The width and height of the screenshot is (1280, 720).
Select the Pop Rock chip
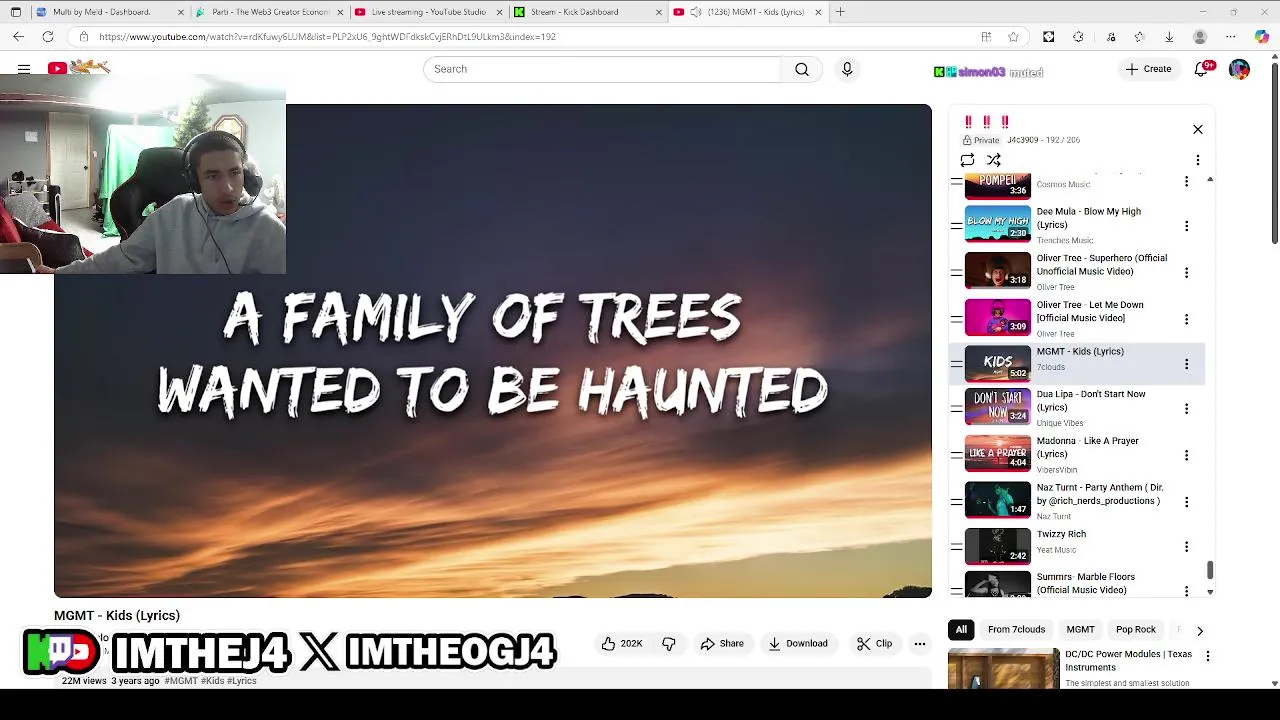(x=1136, y=630)
